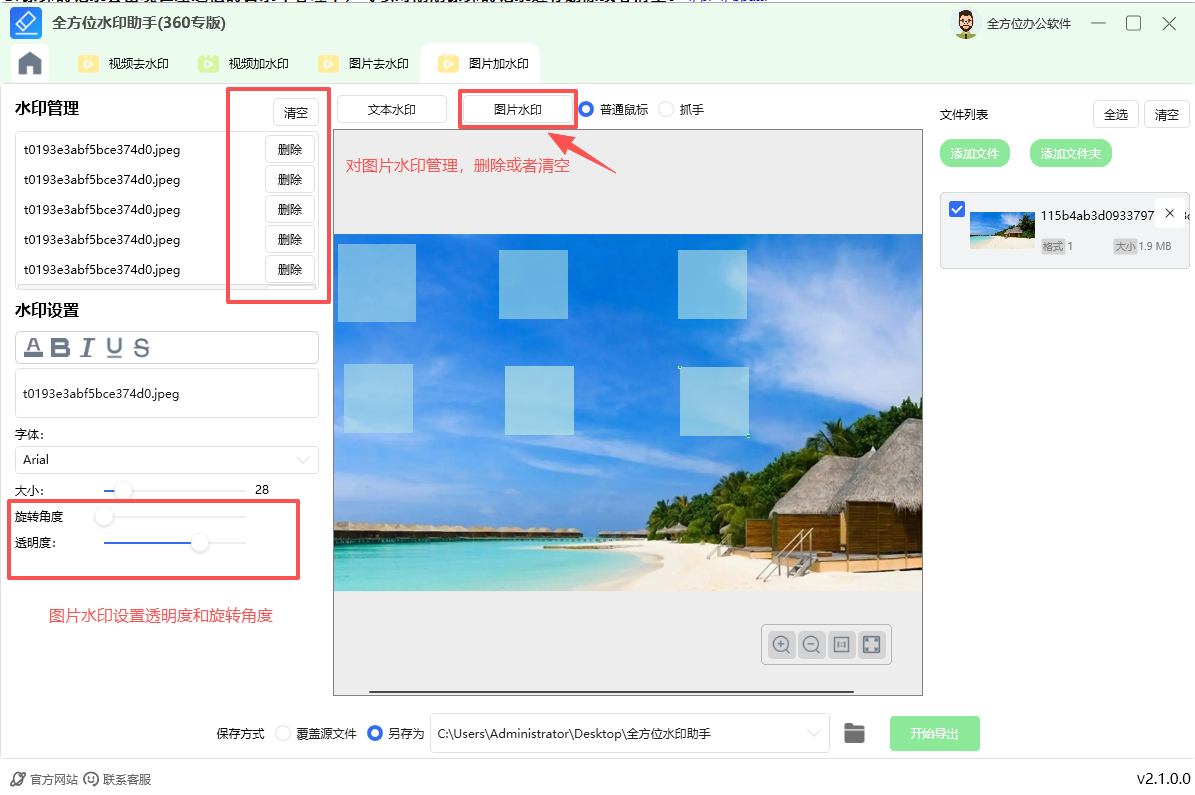The width and height of the screenshot is (1195, 795).
Task: View preview at 1:1 actual size
Action: [841, 644]
